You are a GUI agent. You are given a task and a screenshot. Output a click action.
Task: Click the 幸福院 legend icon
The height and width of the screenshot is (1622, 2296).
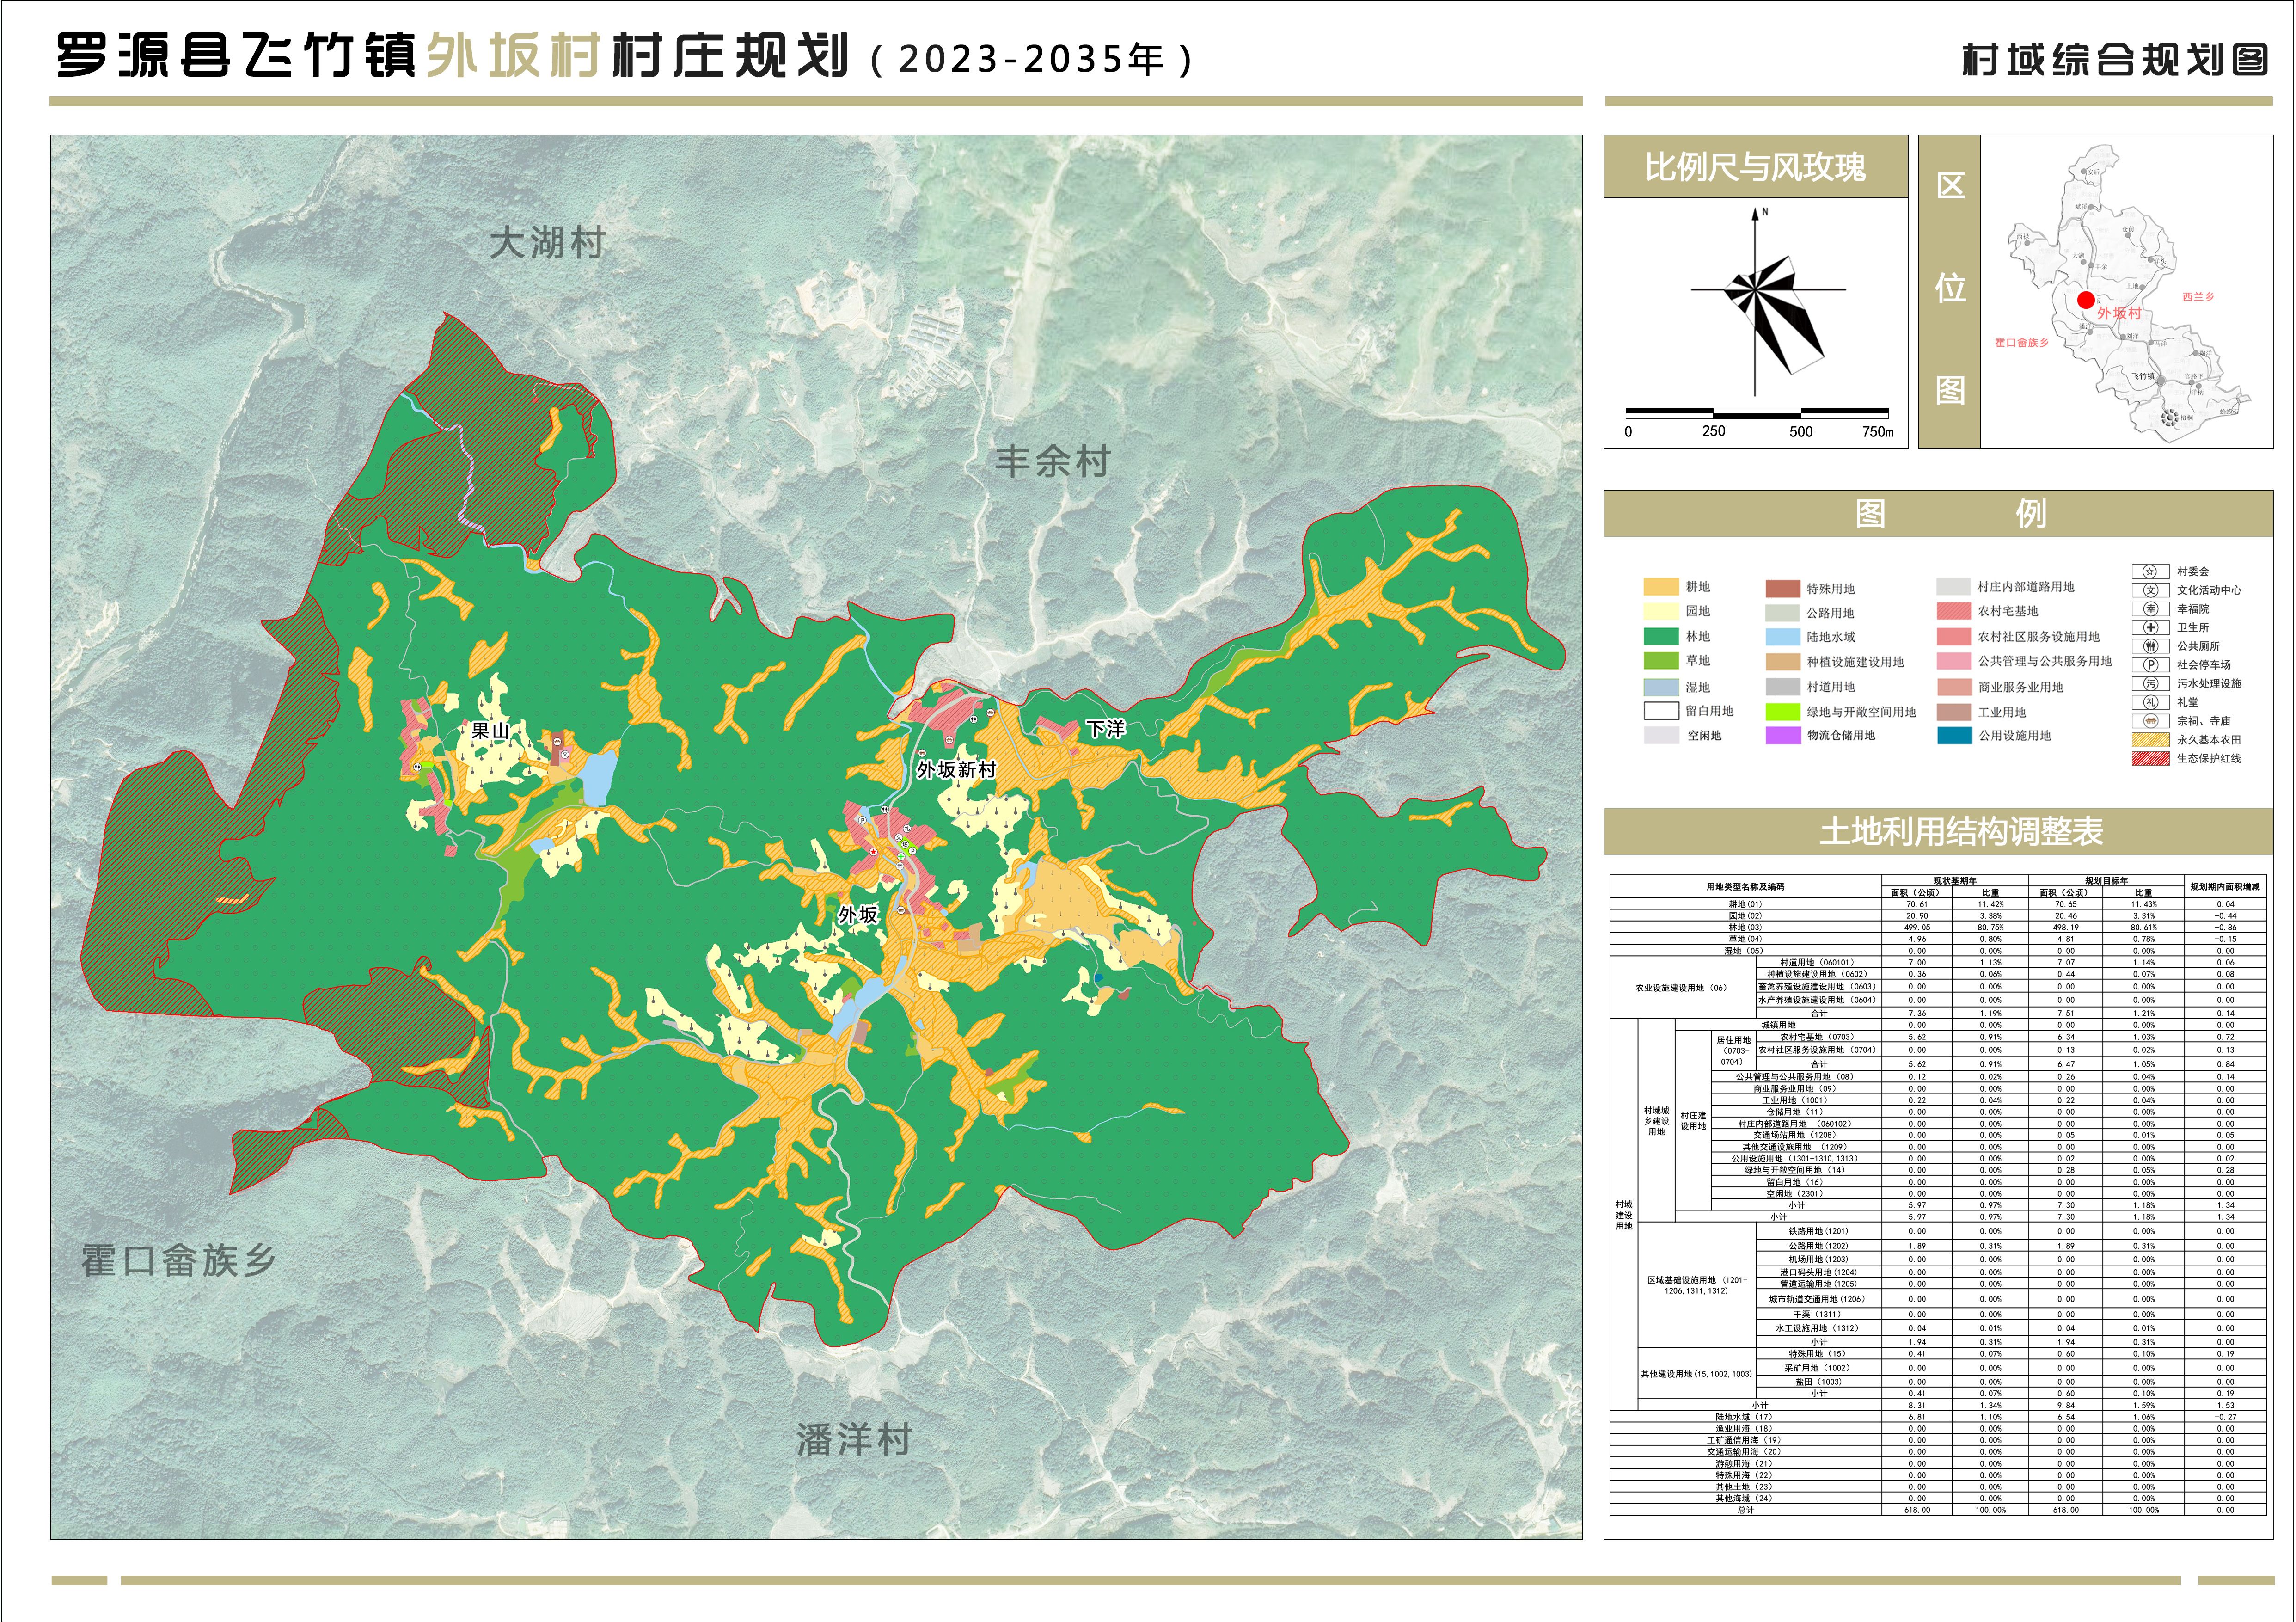[x=2150, y=609]
